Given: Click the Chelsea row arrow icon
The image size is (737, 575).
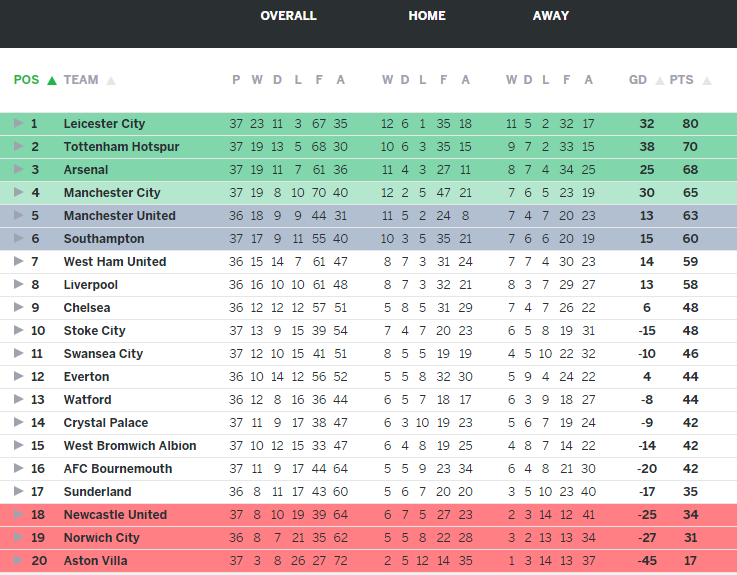Looking at the screenshot, I should (18, 308).
